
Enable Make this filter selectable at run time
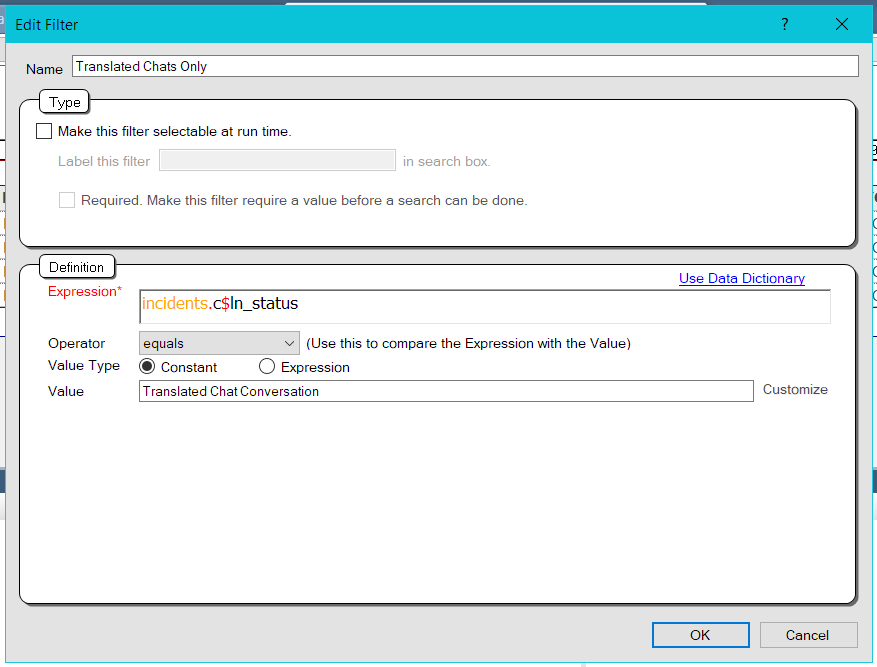point(44,131)
